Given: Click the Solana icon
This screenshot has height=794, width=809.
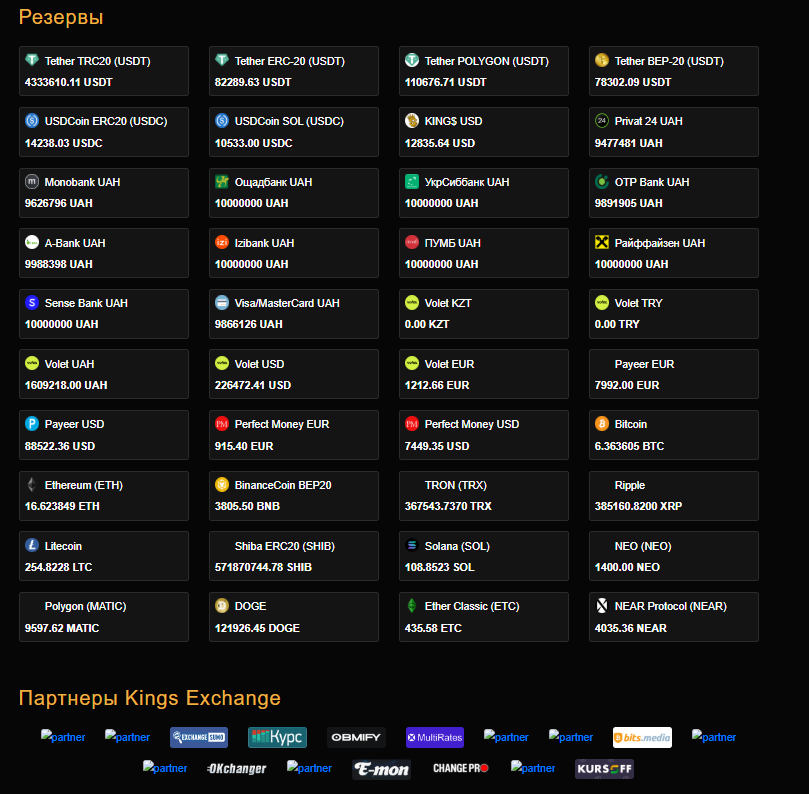Looking at the screenshot, I should (412, 545).
